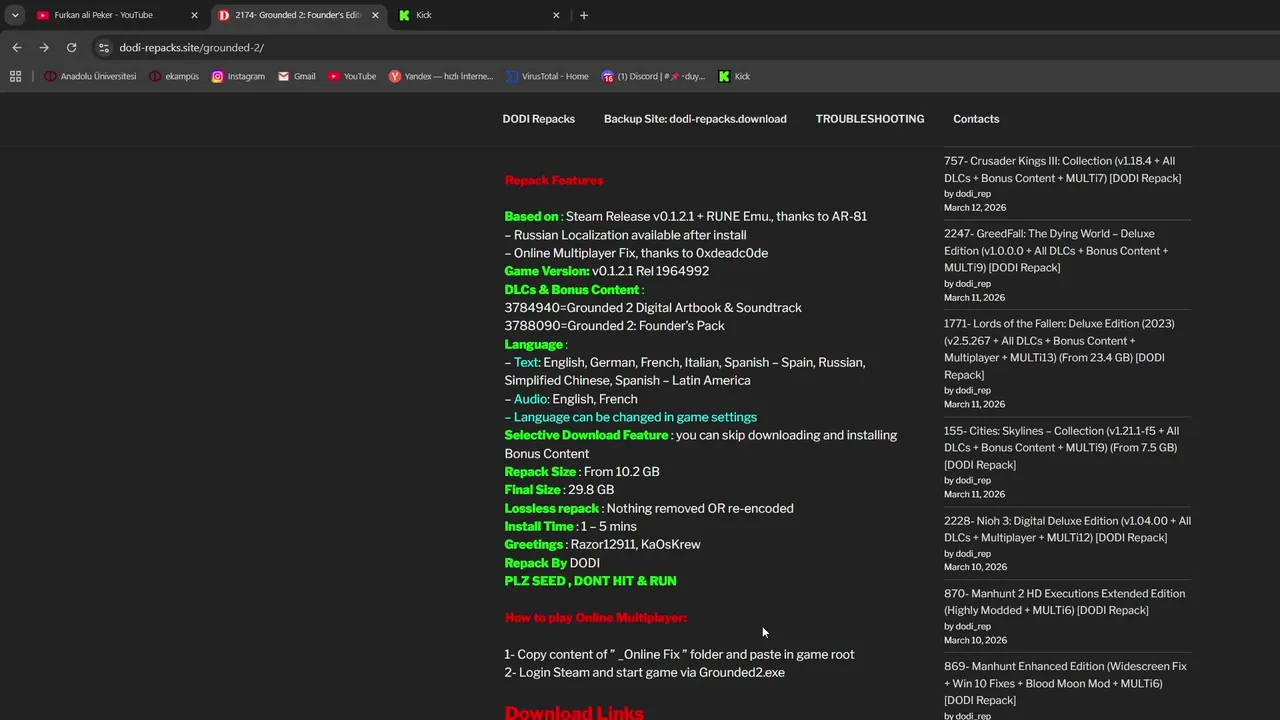Open Gmail bookmark
1280x720 pixels.
[x=297, y=76]
